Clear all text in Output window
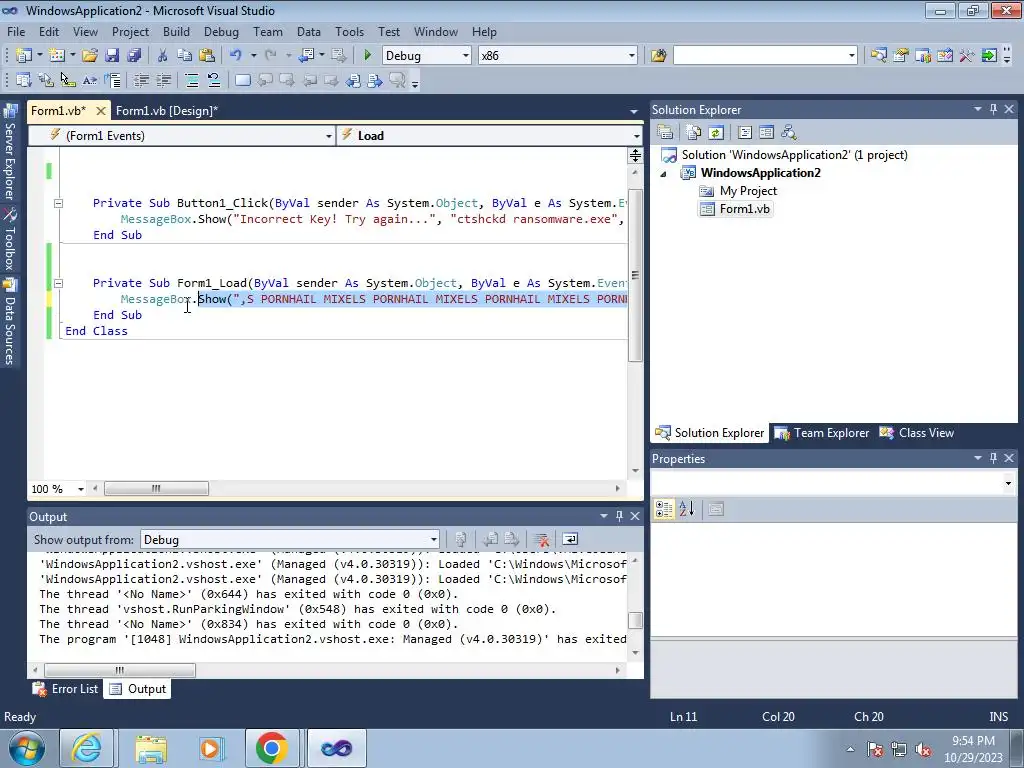The width and height of the screenshot is (1024, 768). [x=541, y=539]
